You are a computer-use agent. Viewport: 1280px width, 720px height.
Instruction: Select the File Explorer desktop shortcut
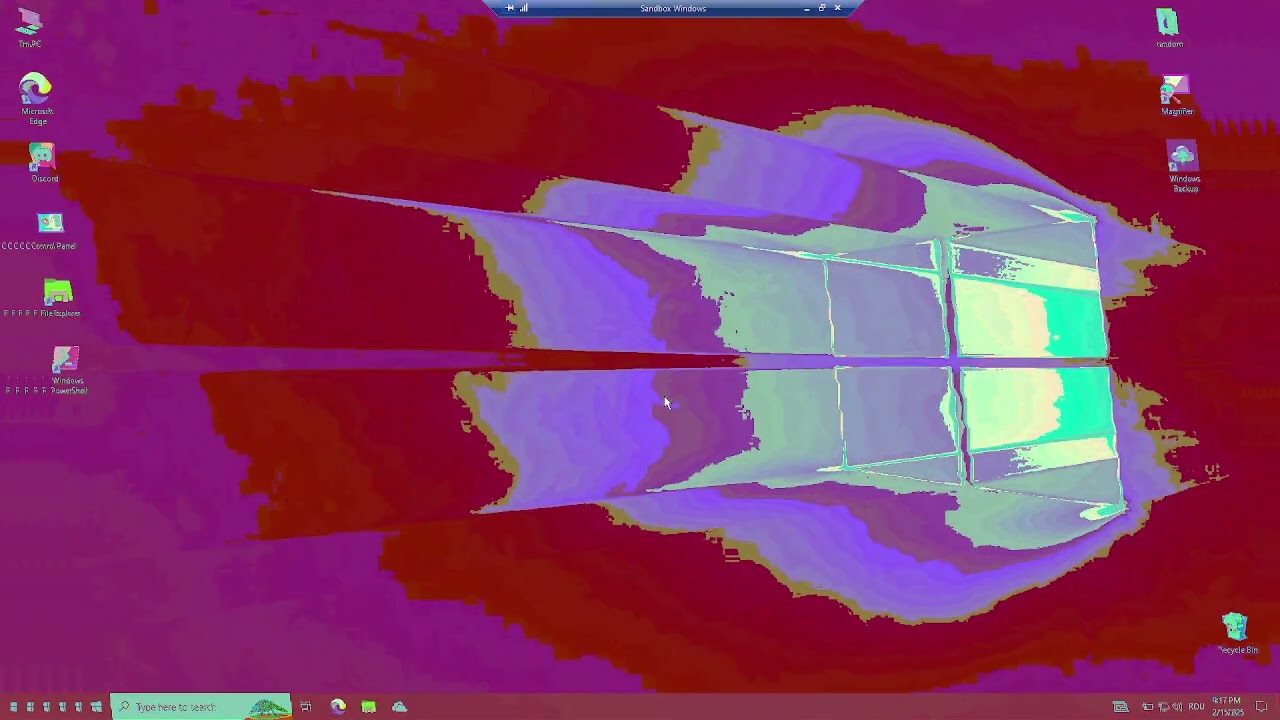[x=58, y=298]
